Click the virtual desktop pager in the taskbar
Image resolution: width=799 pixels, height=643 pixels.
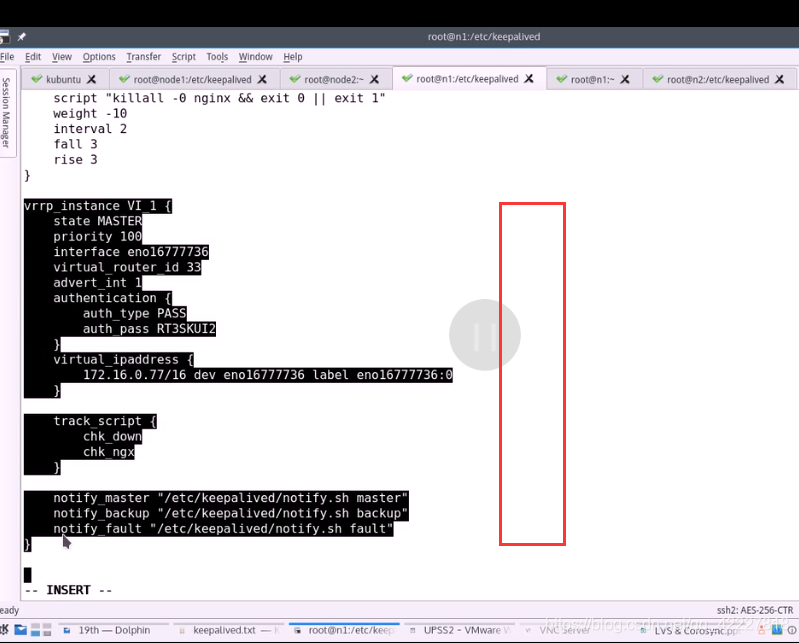point(41,630)
